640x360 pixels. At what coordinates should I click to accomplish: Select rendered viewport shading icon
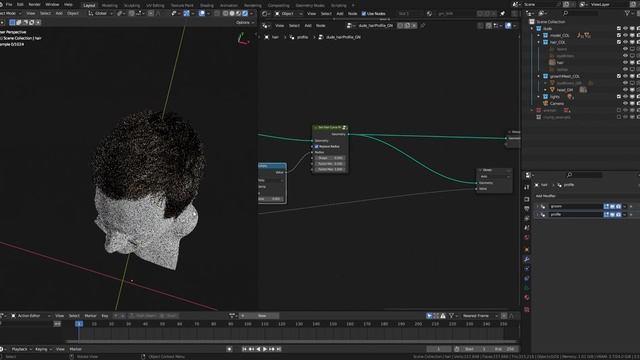click(x=245, y=13)
